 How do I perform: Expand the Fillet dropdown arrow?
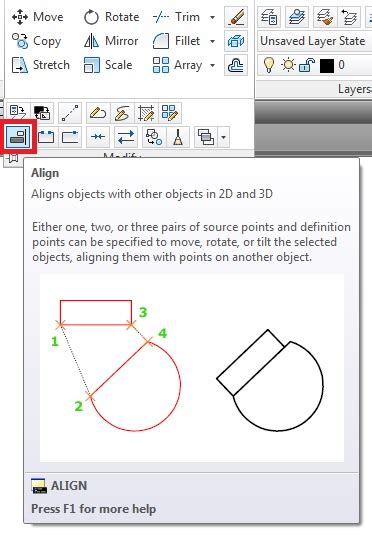213,41
